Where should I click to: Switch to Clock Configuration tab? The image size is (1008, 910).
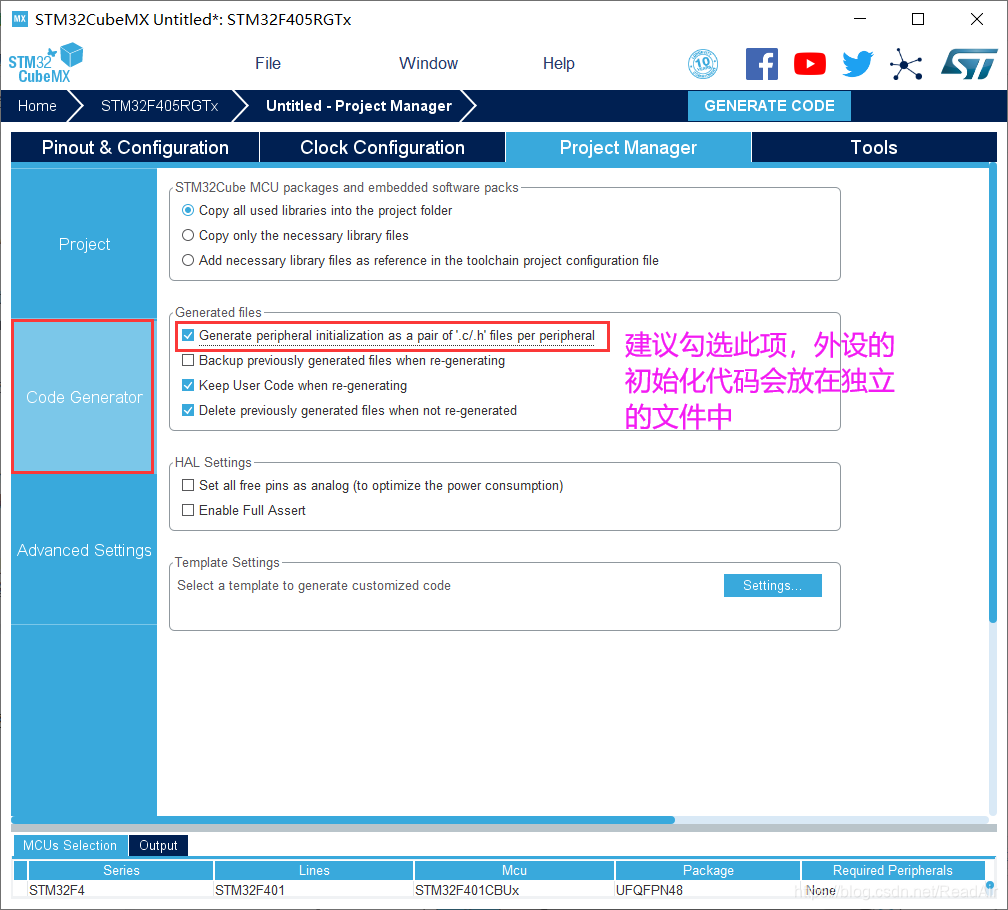[382, 147]
